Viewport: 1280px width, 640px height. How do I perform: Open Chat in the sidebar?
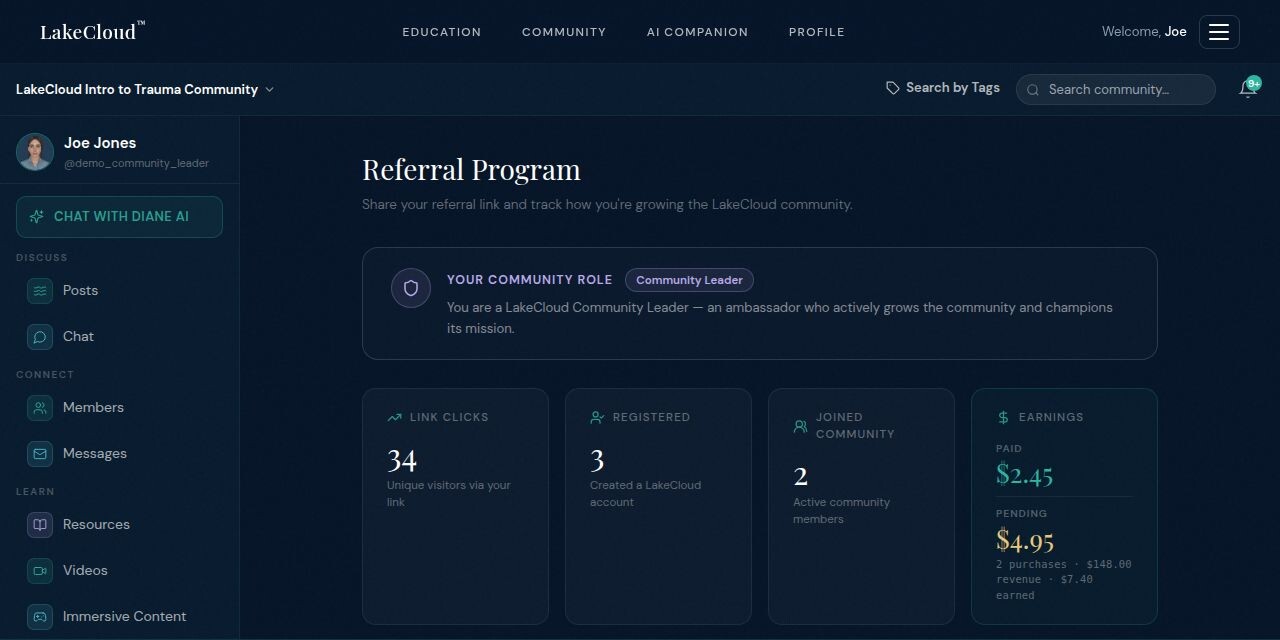coord(119,337)
